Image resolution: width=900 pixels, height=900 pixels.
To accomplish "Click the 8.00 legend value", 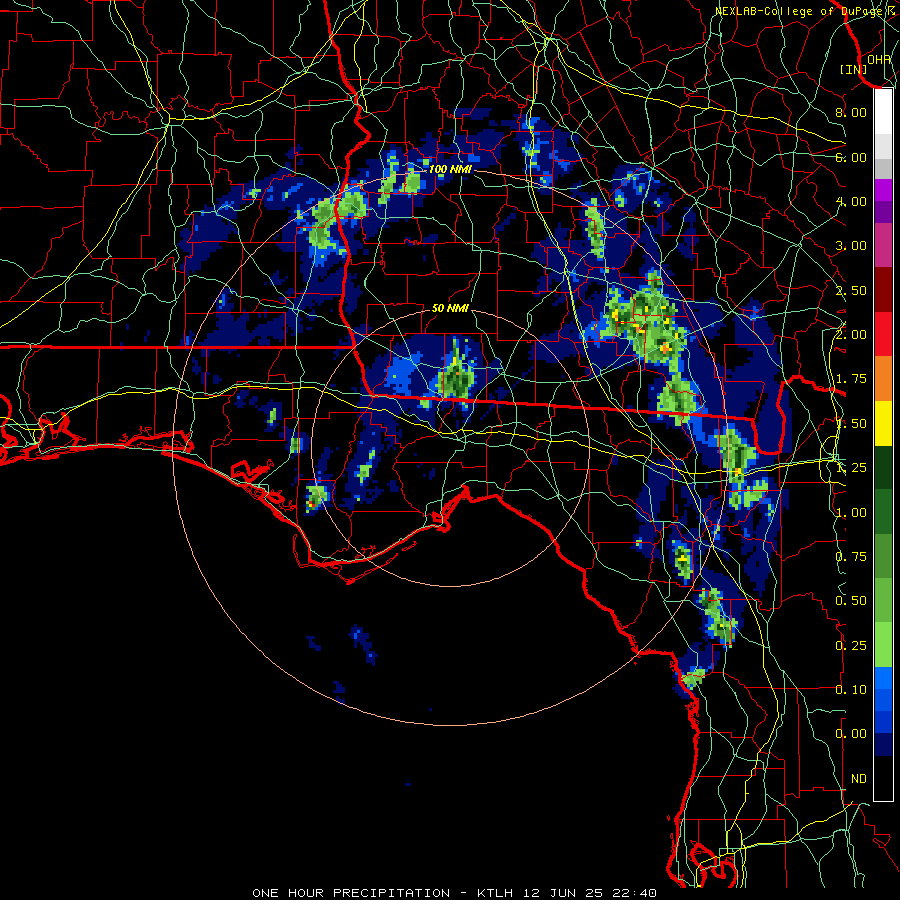I will coord(851,112).
